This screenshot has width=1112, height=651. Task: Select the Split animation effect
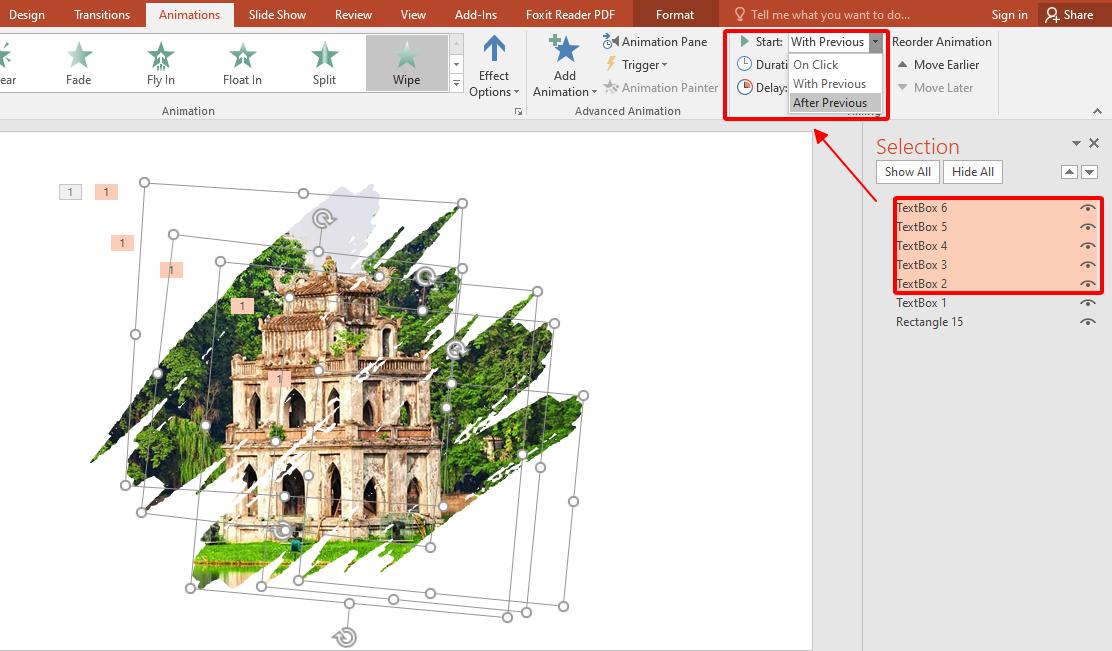[323, 62]
